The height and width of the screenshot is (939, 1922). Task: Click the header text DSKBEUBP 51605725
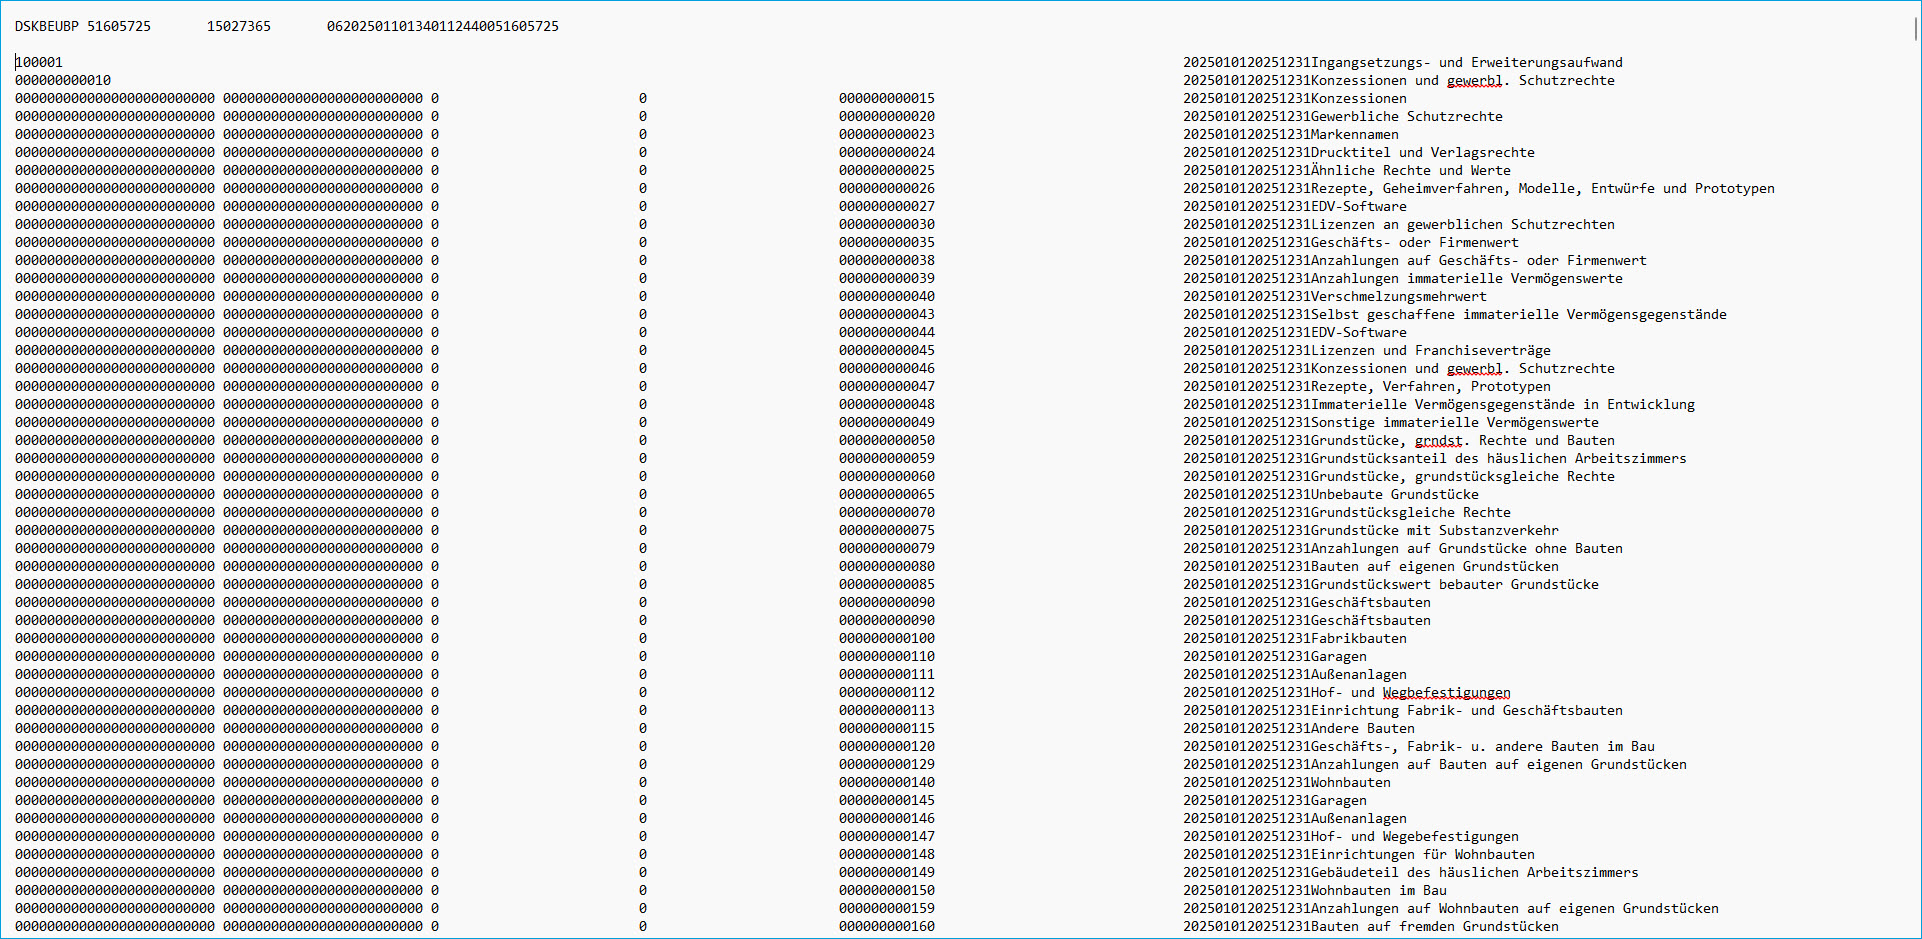(x=83, y=26)
